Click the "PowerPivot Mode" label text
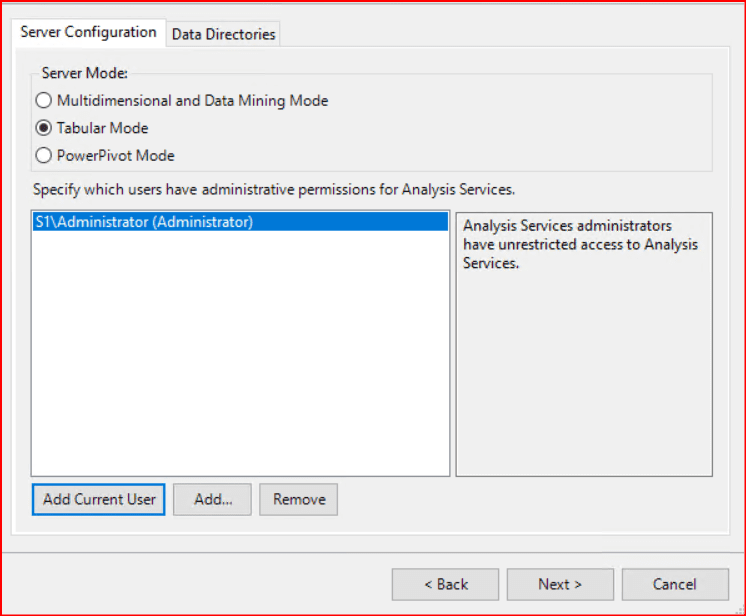Image resolution: width=746 pixels, height=616 pixels. click(x=115, y=155)
